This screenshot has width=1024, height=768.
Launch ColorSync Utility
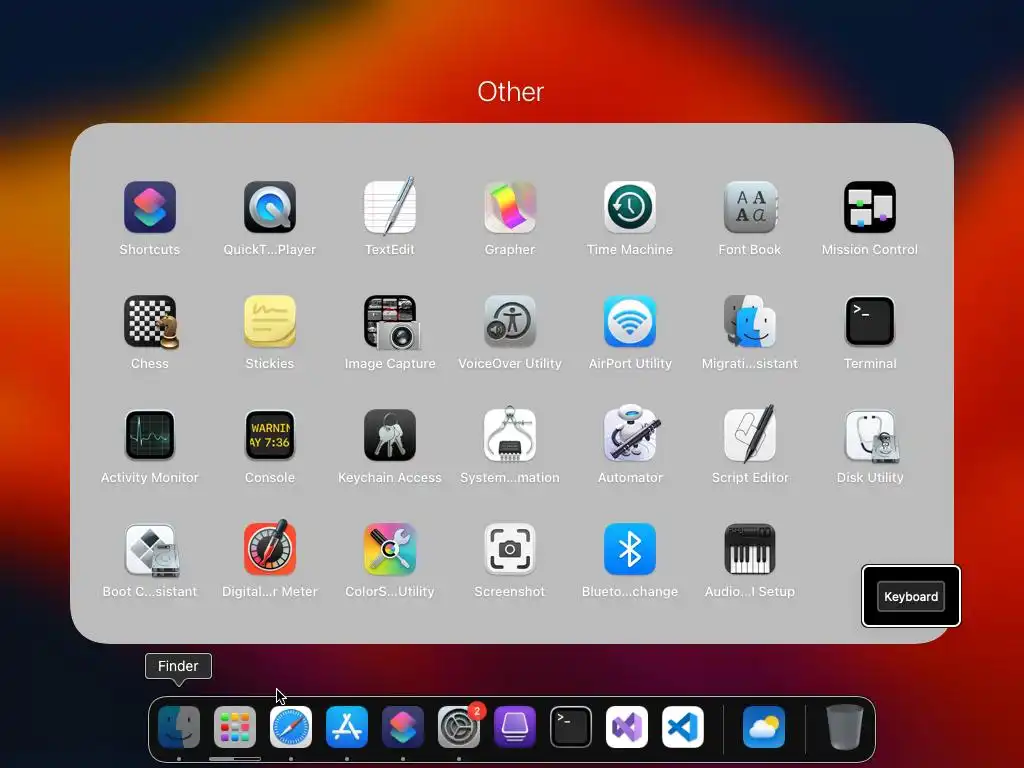(x=390, y=549)
